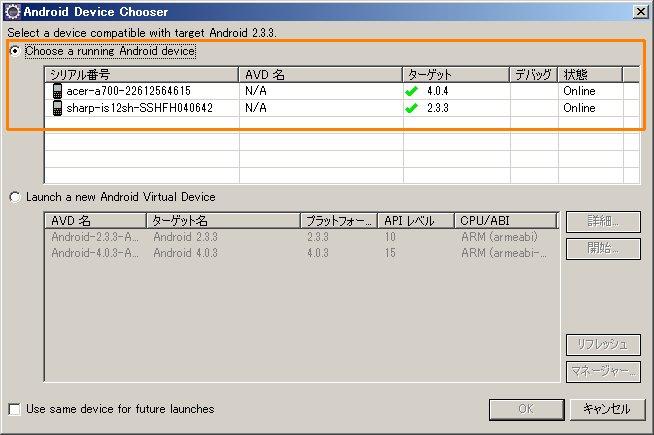
Task: Click 'ARM (armeabi-...' cell
Action: click(504, 253)
